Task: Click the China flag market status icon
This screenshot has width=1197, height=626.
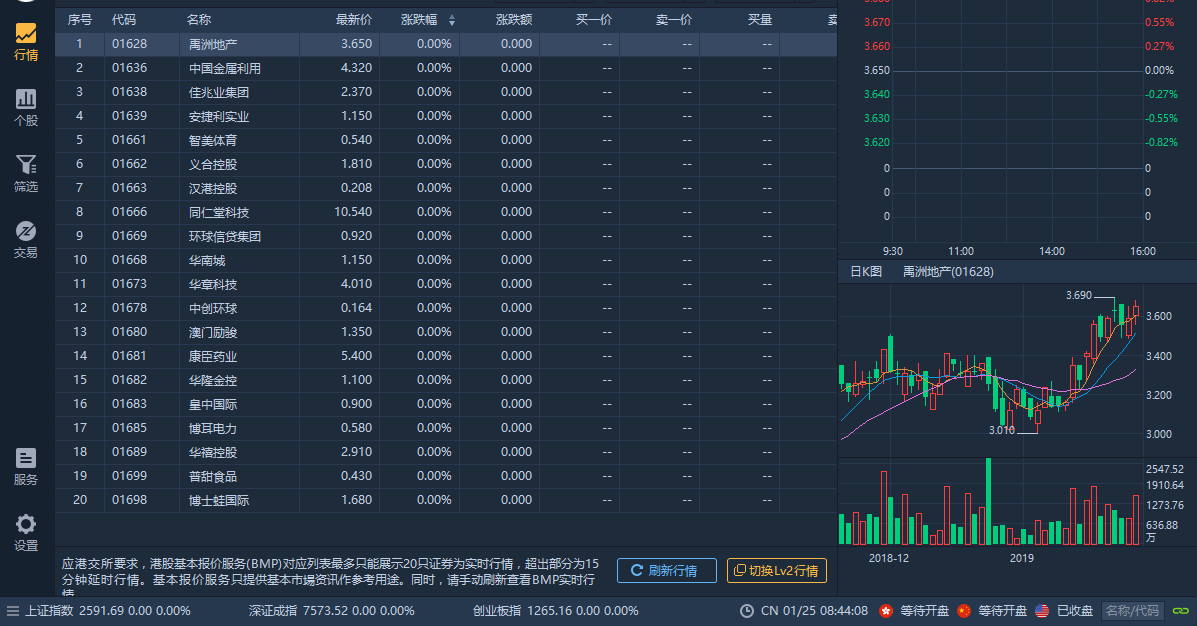Action: click(964, 611)
